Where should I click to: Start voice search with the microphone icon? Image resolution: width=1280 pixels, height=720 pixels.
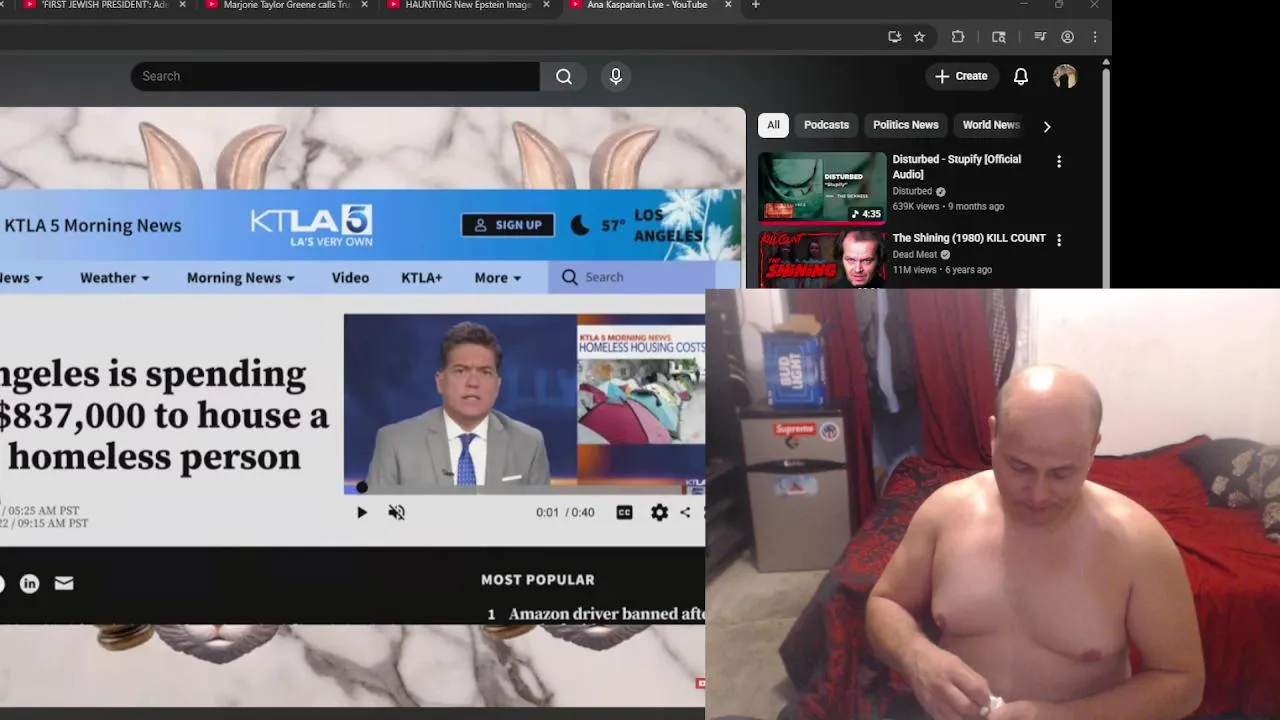[616, 76]
